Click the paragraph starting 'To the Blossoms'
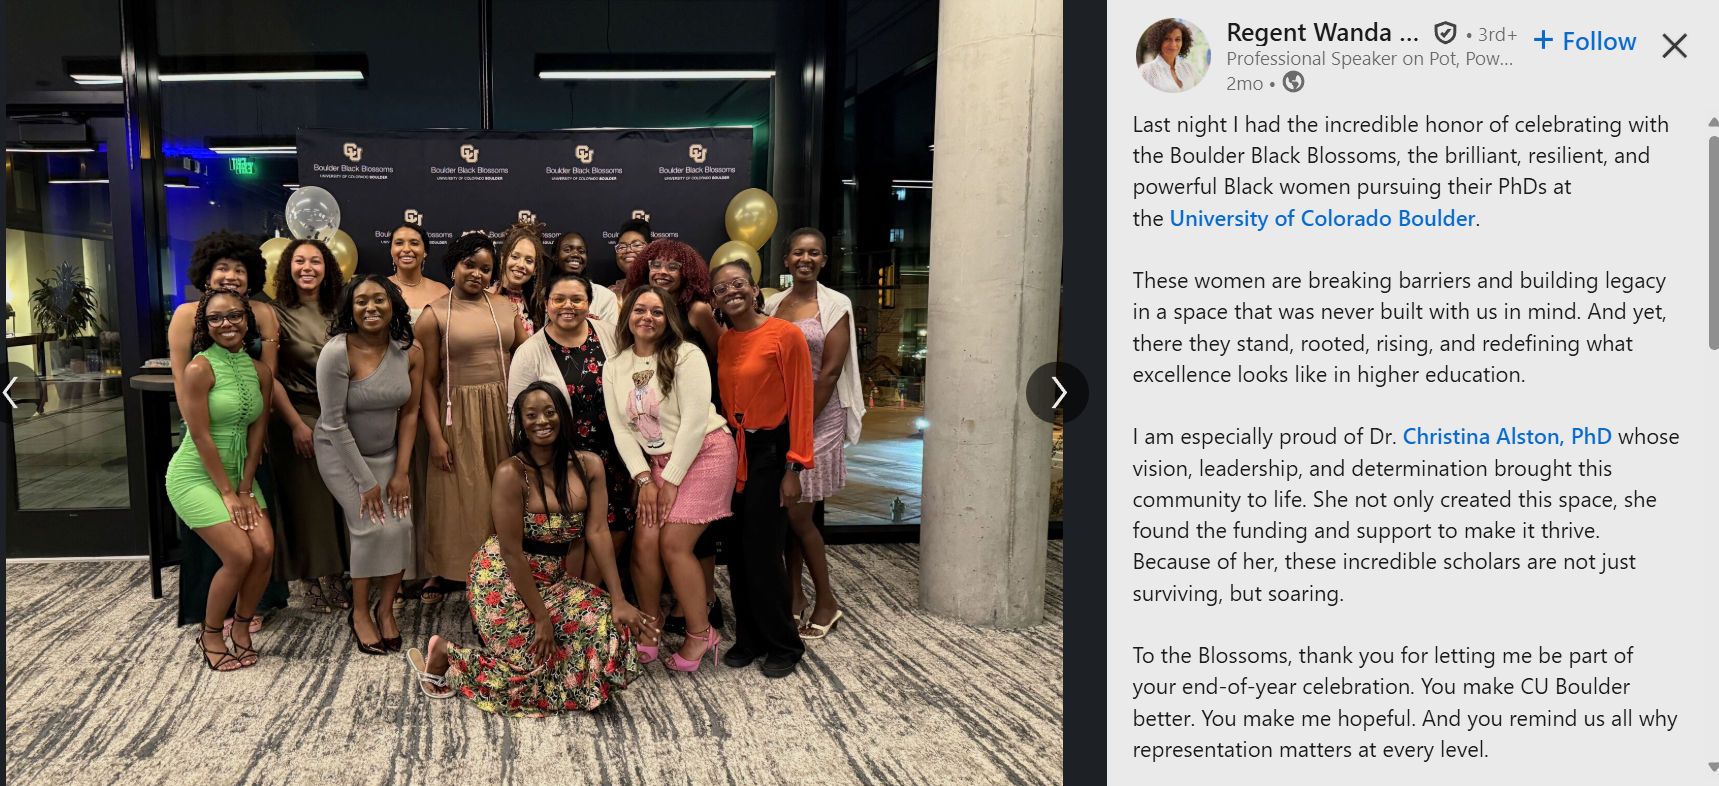This screenshot has height=786, width=1719. (x=1405, y=702)
